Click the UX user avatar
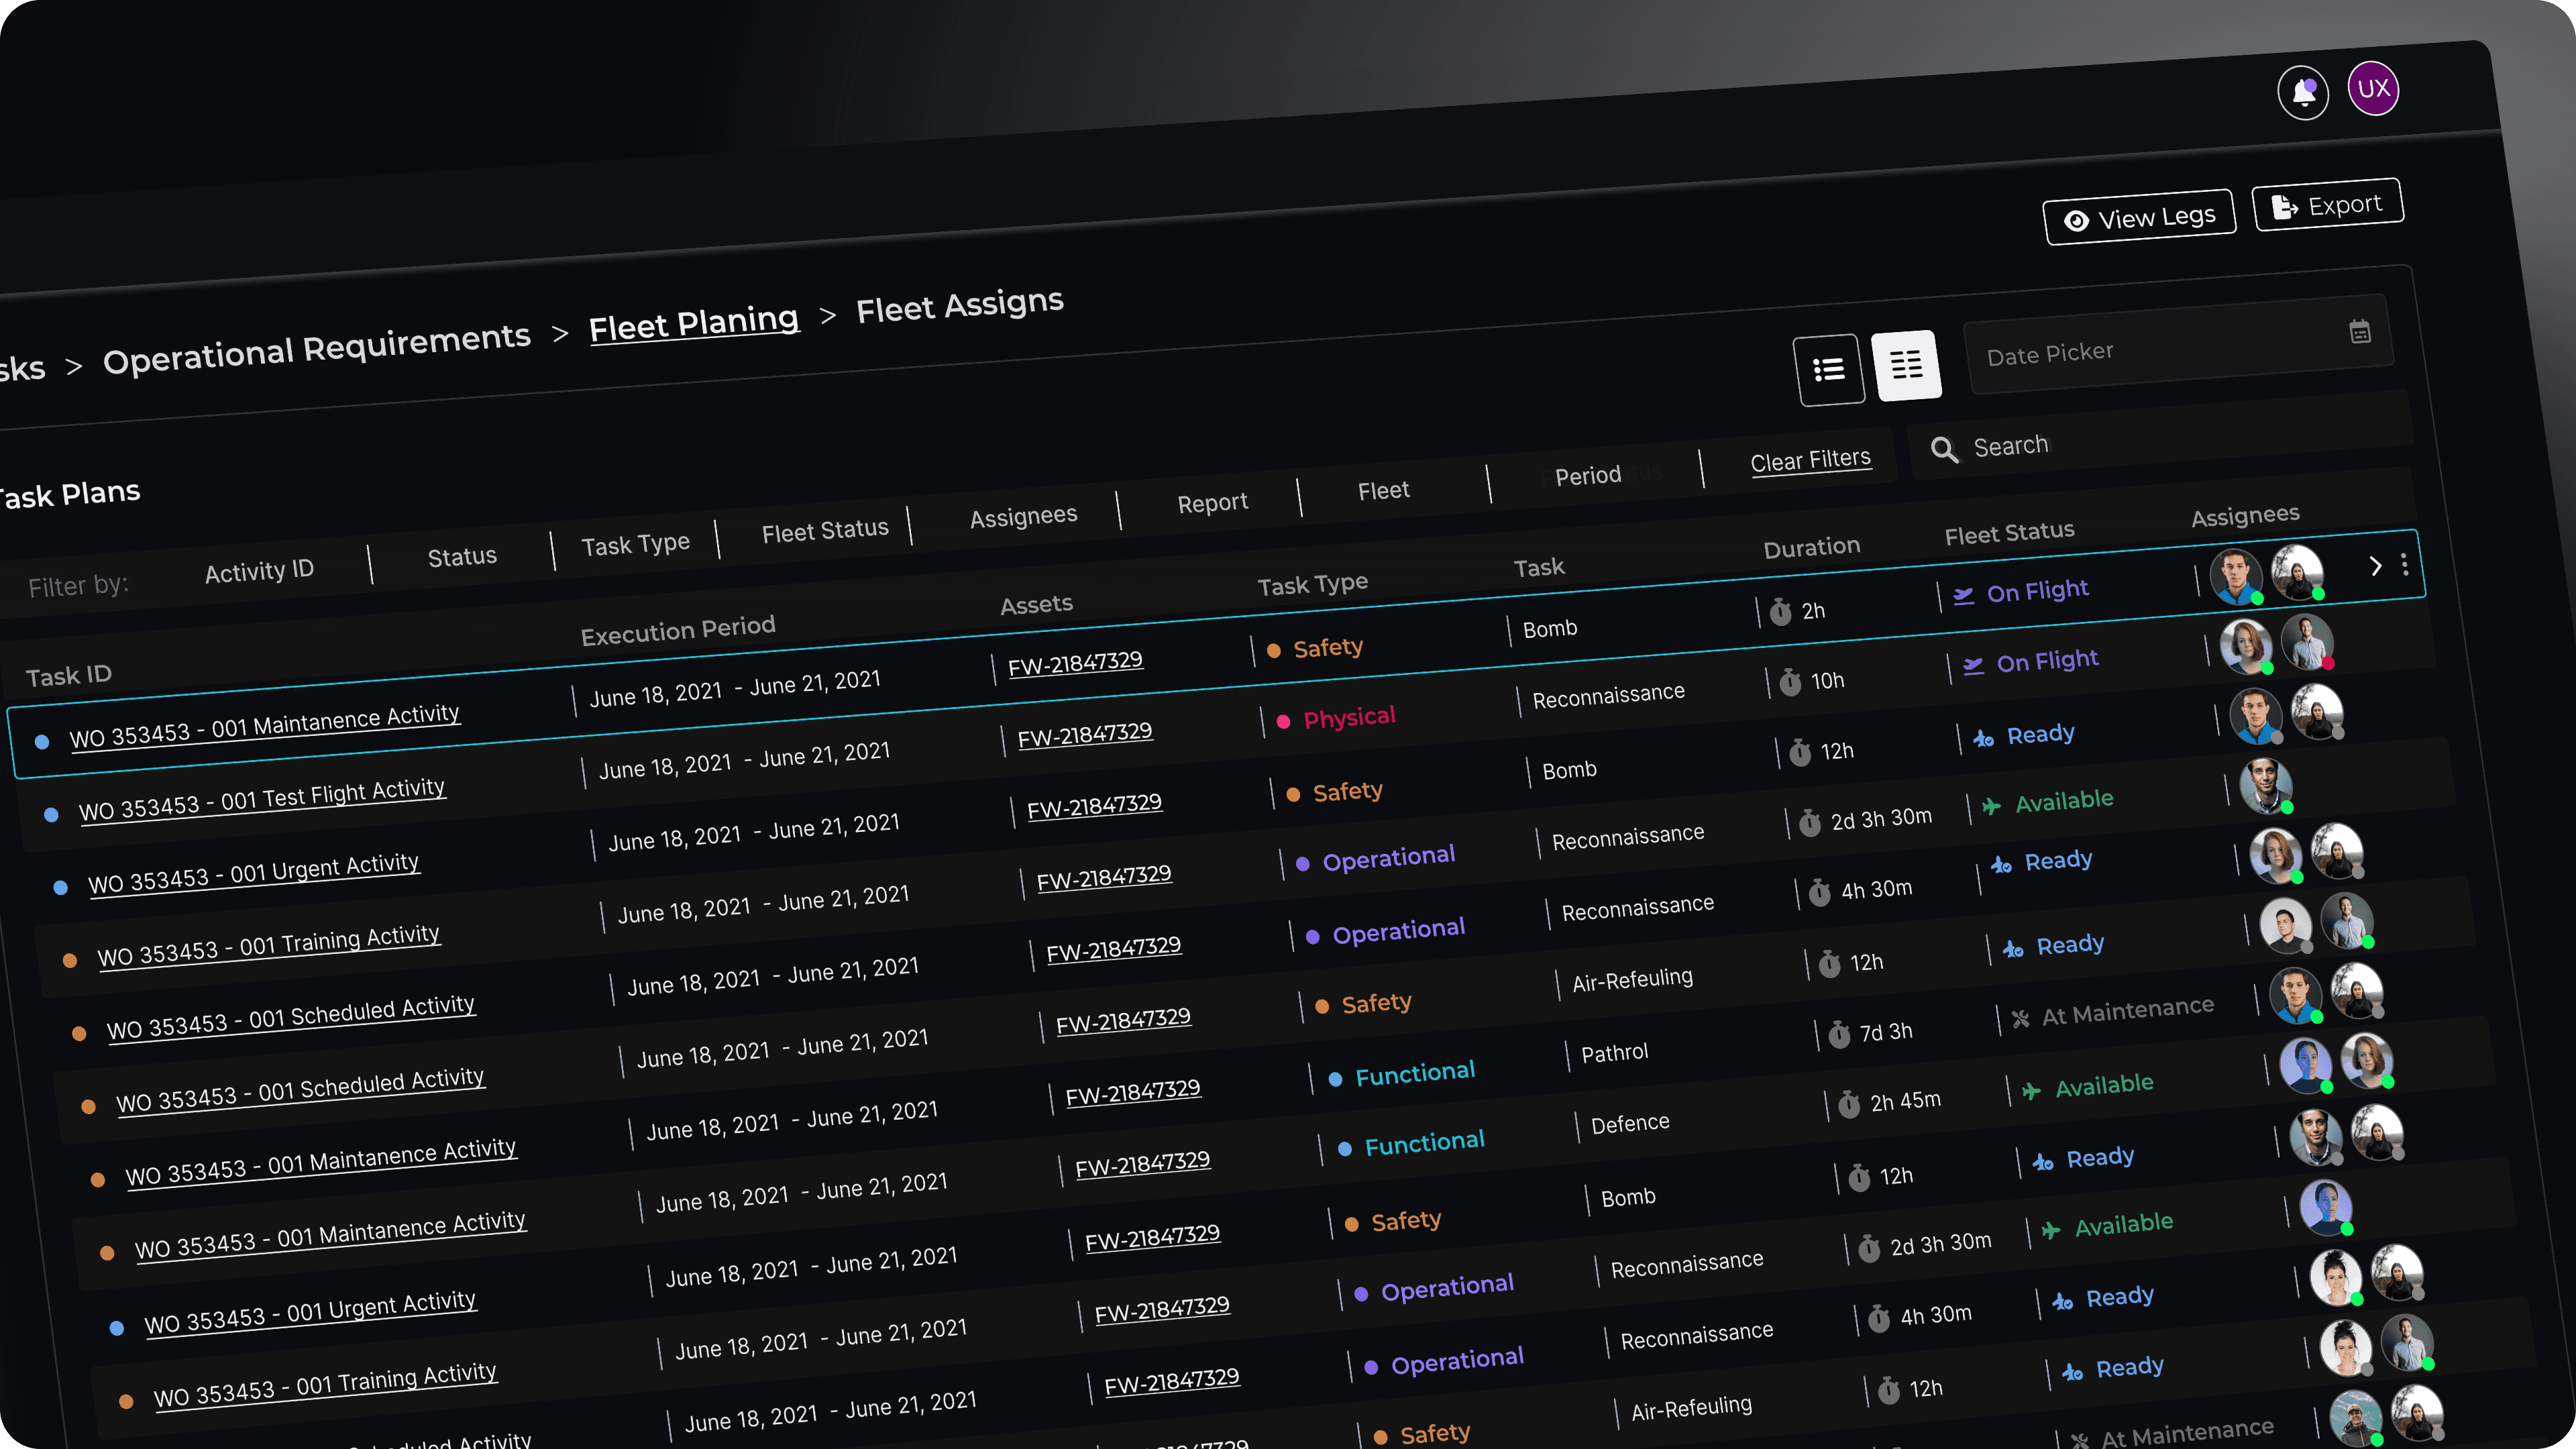The height and width of the screenshot is (1449, 2576). [x=2373, y=89]
